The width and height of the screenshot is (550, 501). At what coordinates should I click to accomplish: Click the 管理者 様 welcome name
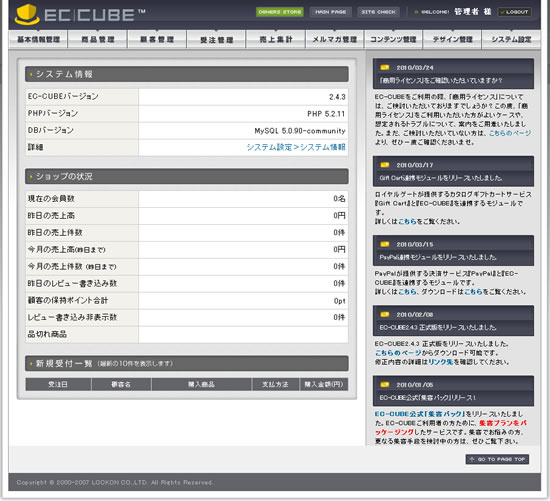click(x=472, y=12)
